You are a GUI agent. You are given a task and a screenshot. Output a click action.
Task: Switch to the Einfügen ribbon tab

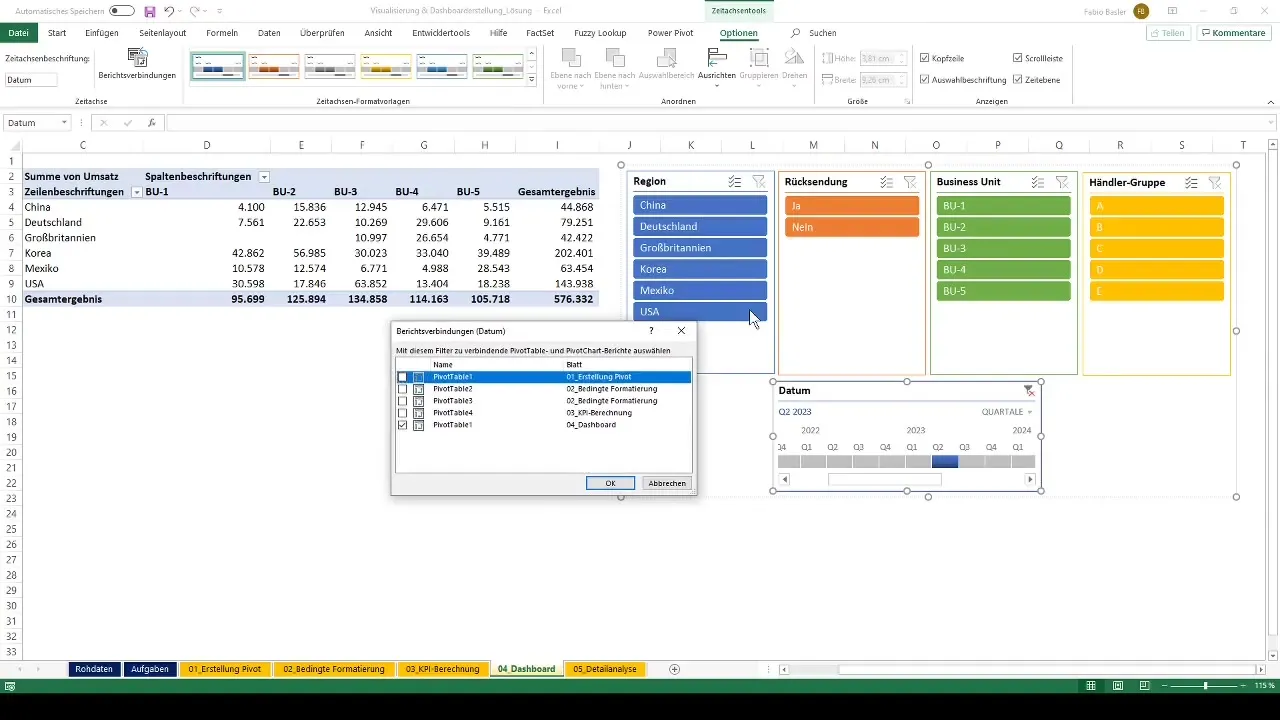pyautogui.click(x=102, y=33)
